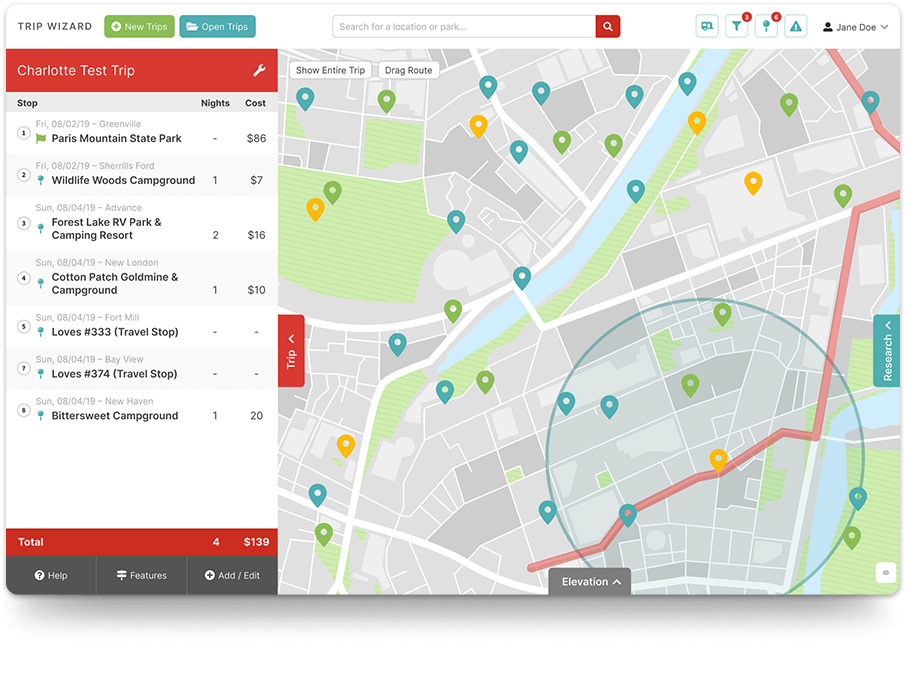905x683 pixels.
Task: Select the teal map pin on the red route
Action: [628, 514]
